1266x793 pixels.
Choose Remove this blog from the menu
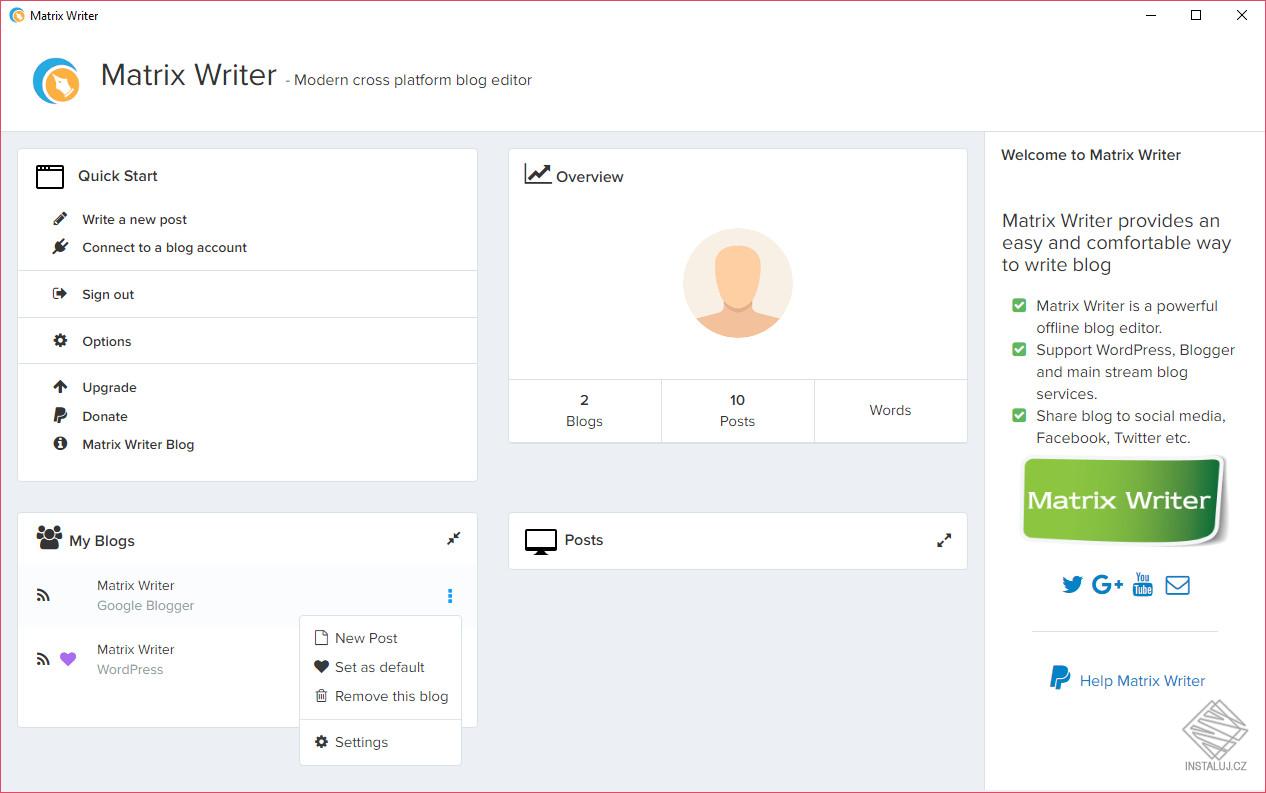[380, 696]
